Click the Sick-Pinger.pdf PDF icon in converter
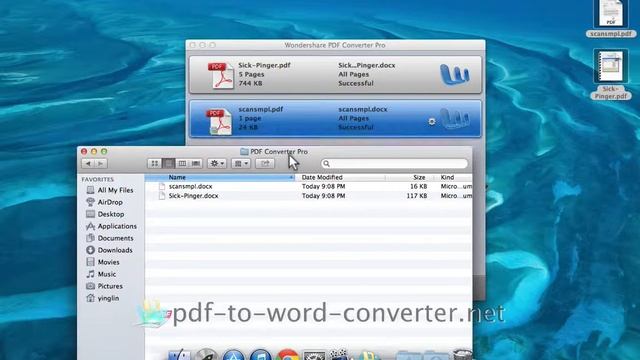Screen dimensions: 640x360 221,75
